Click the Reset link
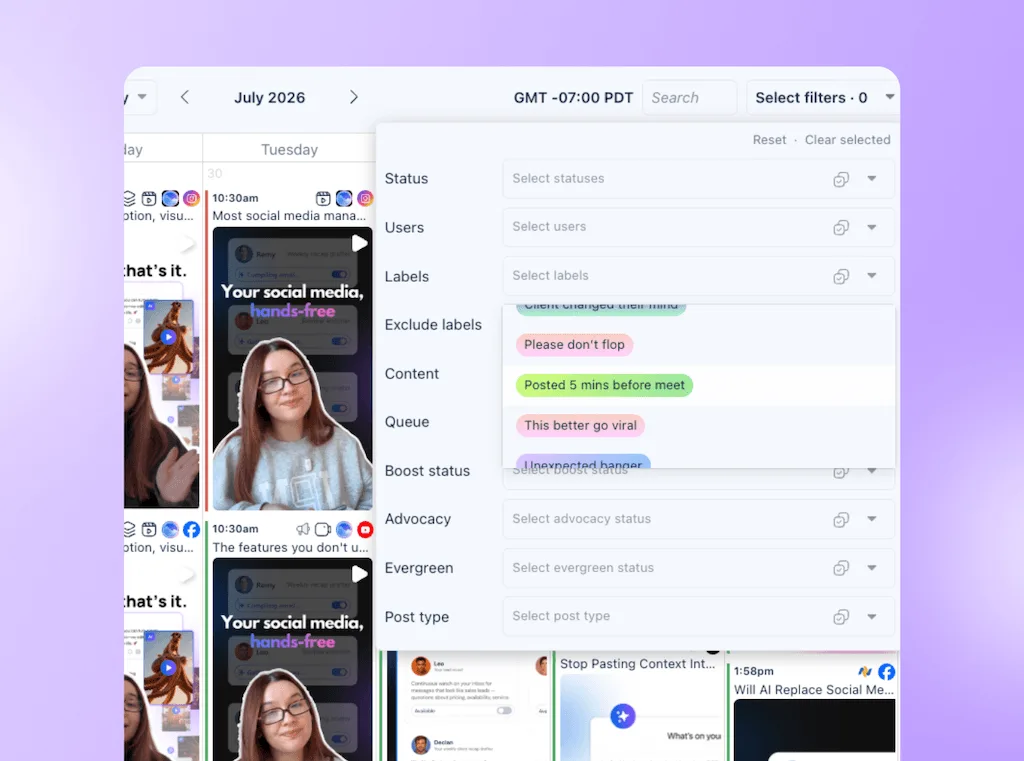The image size is (1024, 761). [769, 140]
